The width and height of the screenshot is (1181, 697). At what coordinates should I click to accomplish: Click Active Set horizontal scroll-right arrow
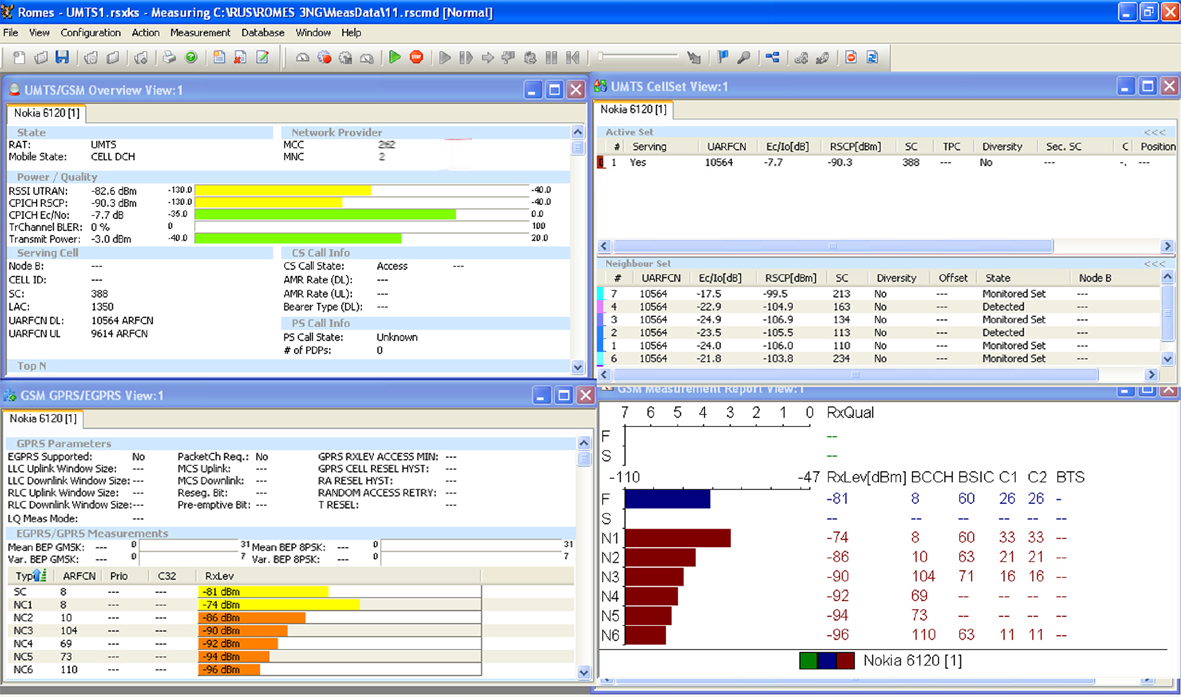point(1167,246)
